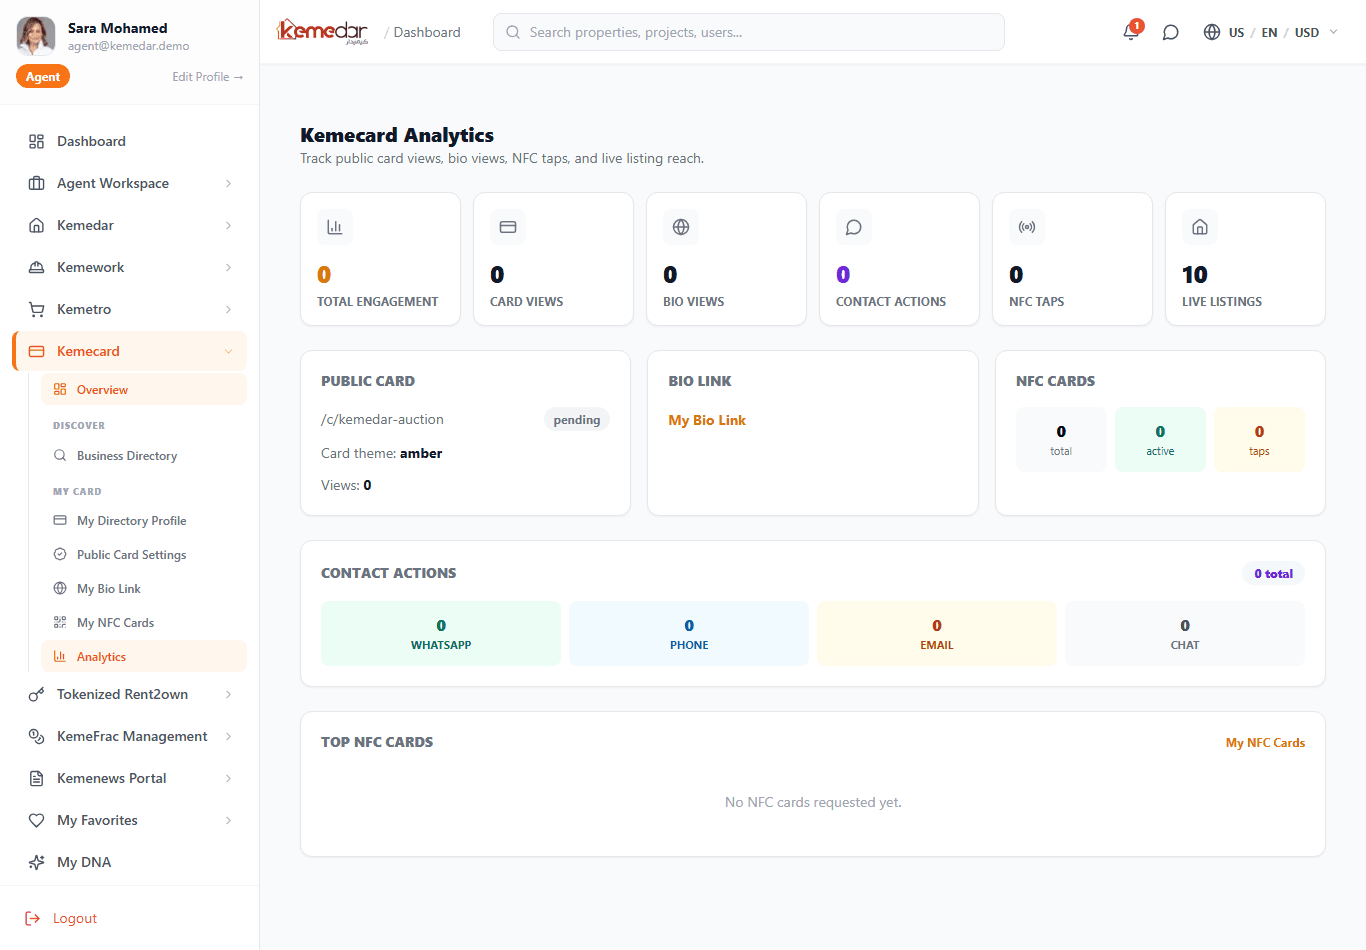Click the Chat contact actions tile
This screenshot has width=1366, height=950.
pyautogui.click(x=1185, y=634)
